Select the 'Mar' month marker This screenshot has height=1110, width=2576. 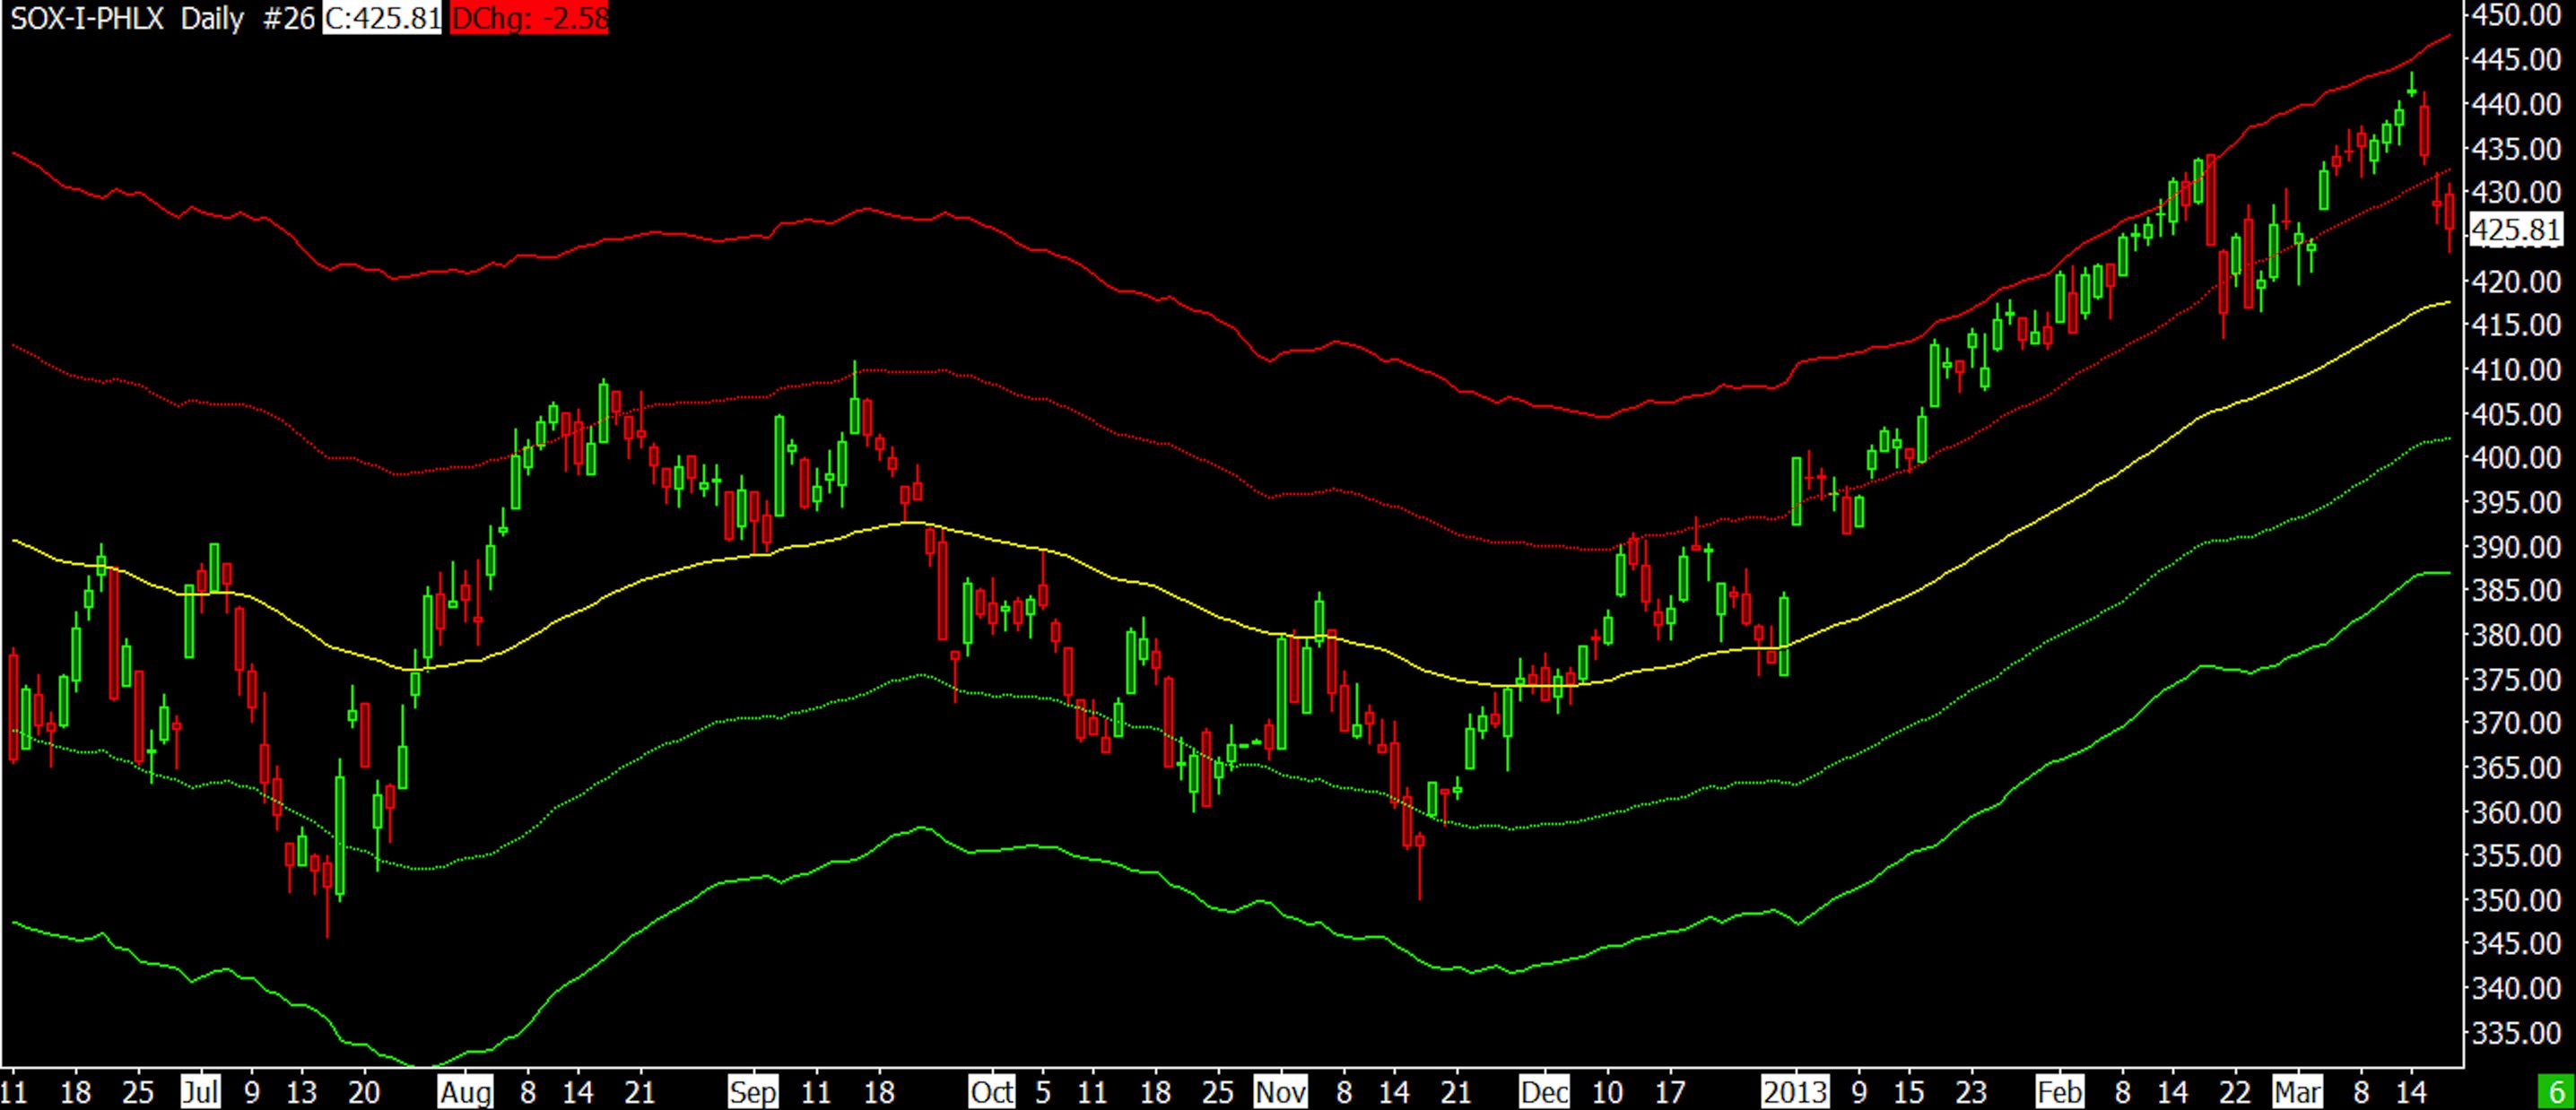2297,1091
